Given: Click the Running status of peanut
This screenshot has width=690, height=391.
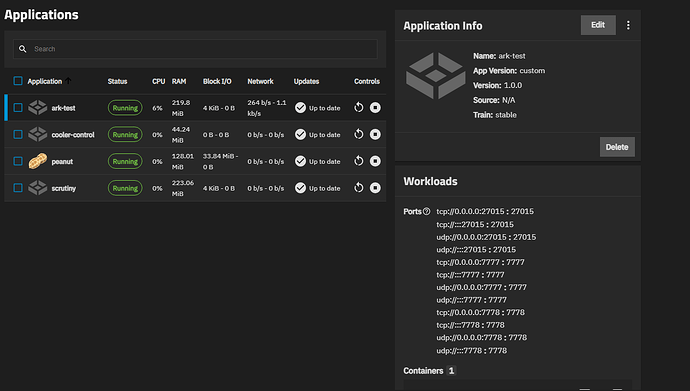Looking at the screenshot, I should 125,161.
